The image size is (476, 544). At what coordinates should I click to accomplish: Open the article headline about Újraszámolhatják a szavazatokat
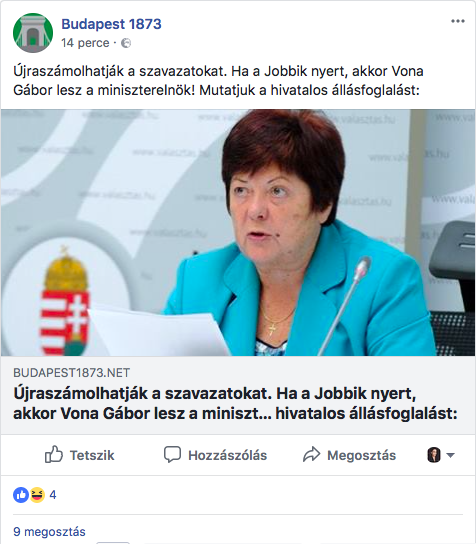[x=235, y=403]
